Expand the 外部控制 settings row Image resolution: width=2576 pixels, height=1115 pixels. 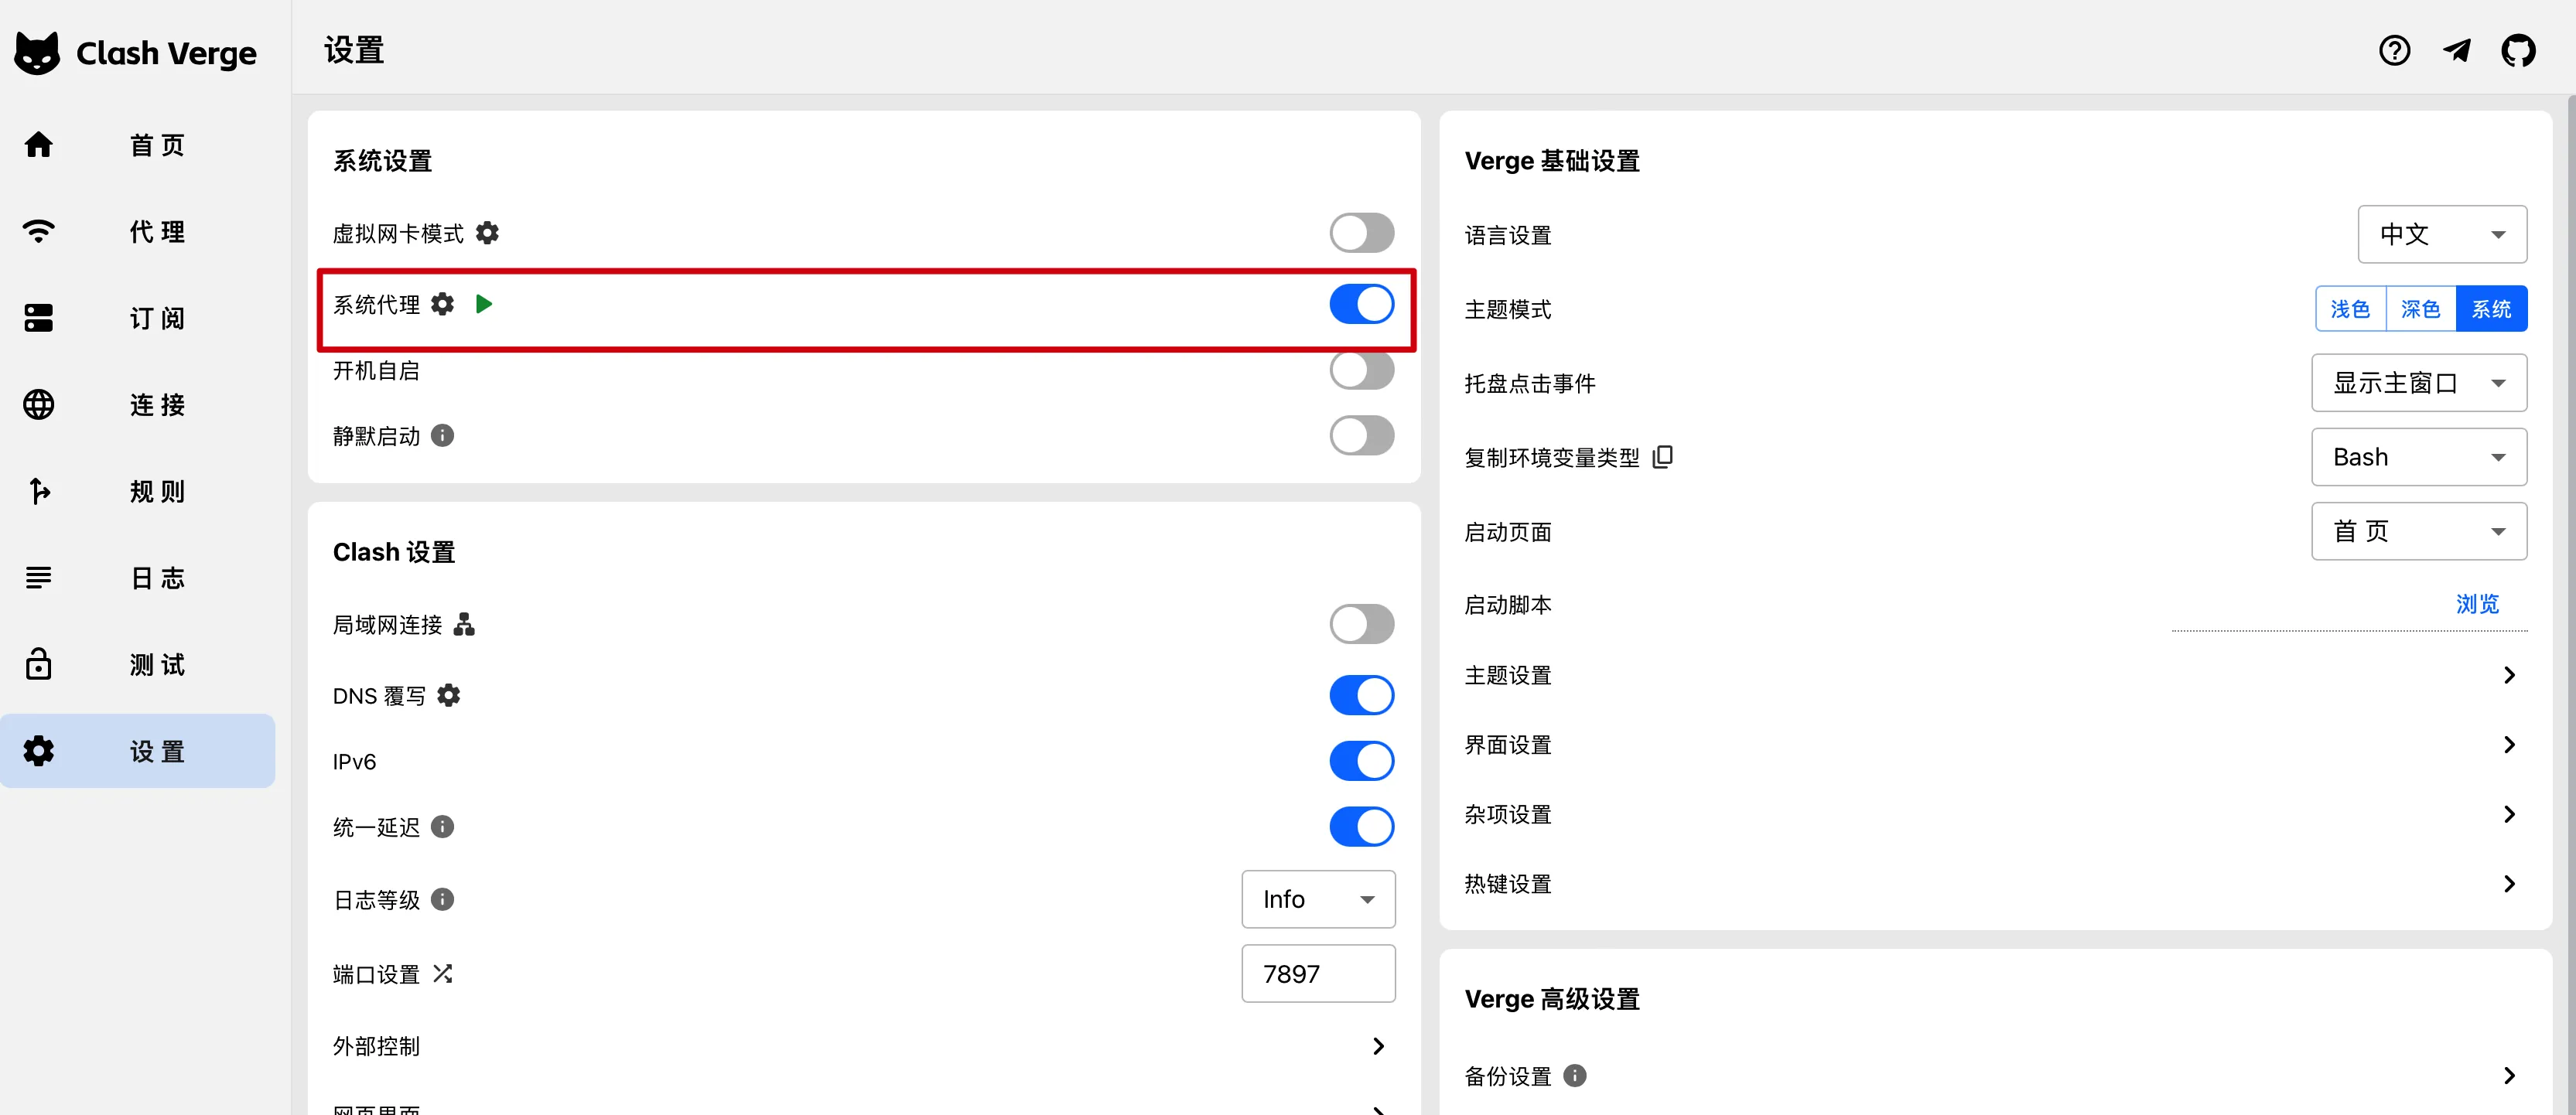1380,1046
